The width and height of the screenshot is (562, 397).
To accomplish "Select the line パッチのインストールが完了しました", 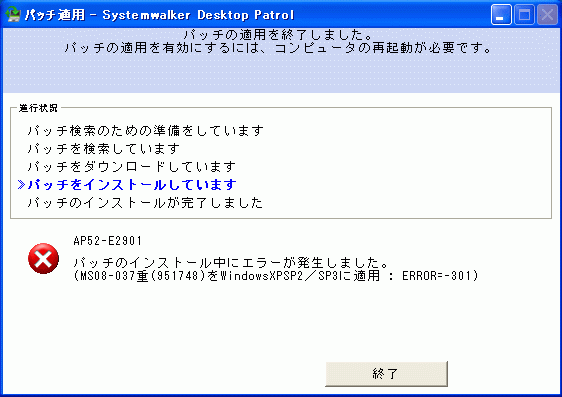I will pos(145,203).
